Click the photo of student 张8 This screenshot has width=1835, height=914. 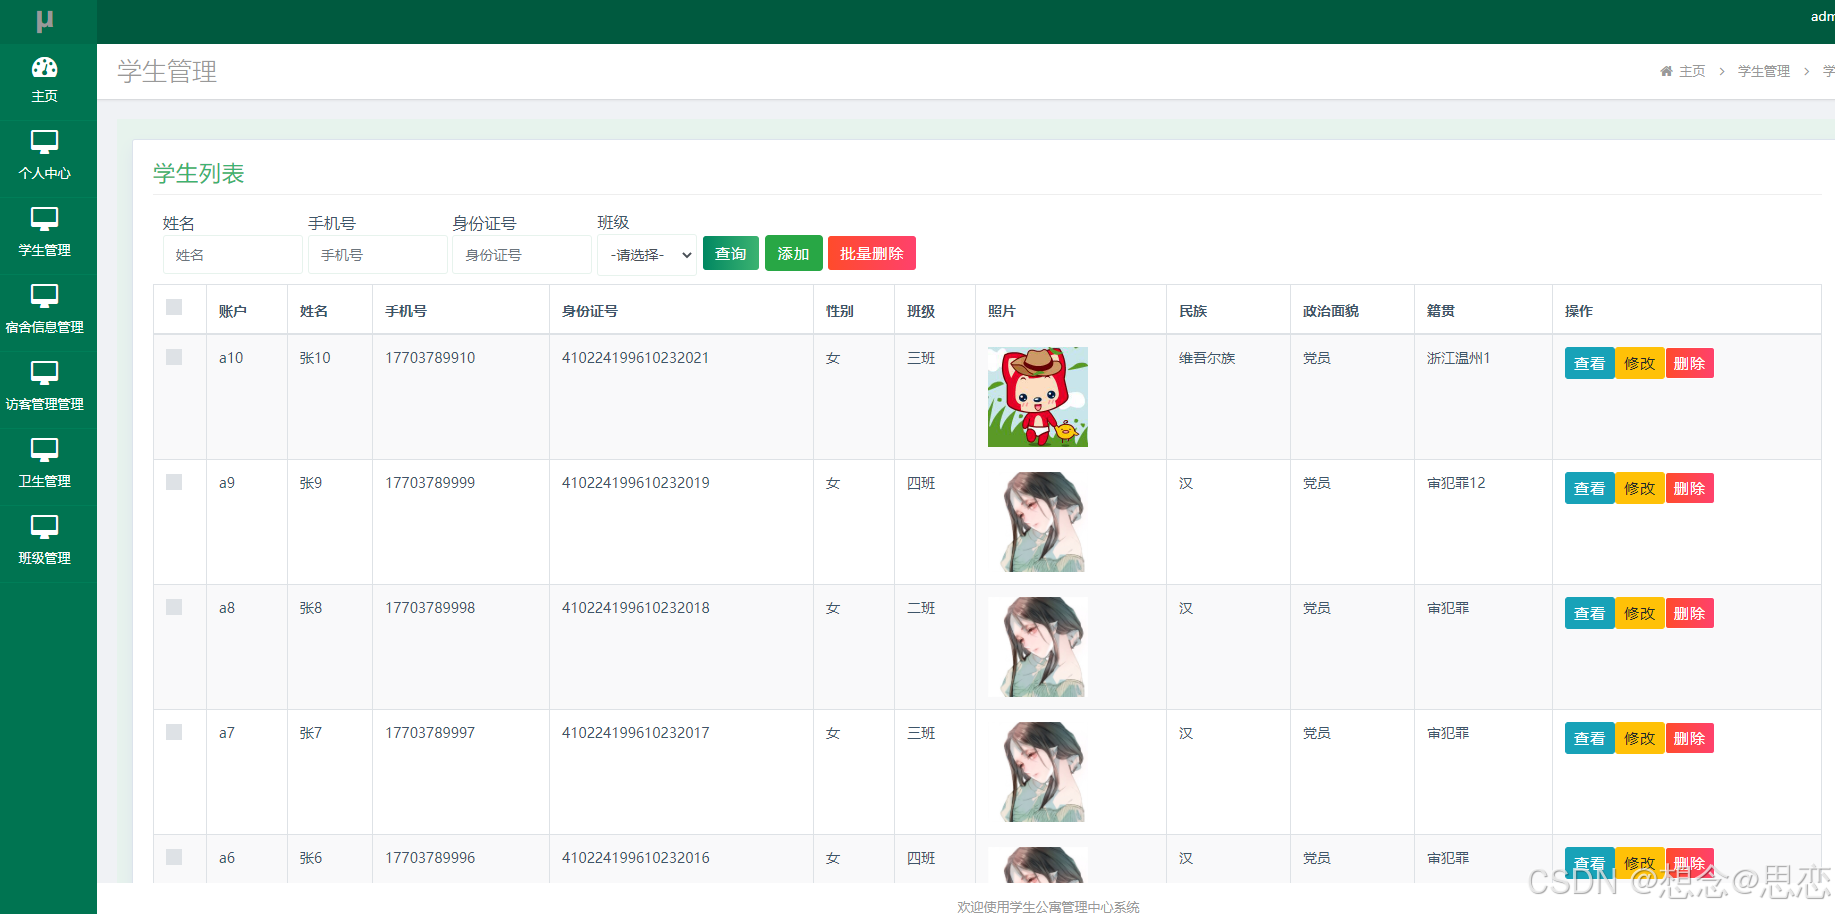tap(1038, 647)
